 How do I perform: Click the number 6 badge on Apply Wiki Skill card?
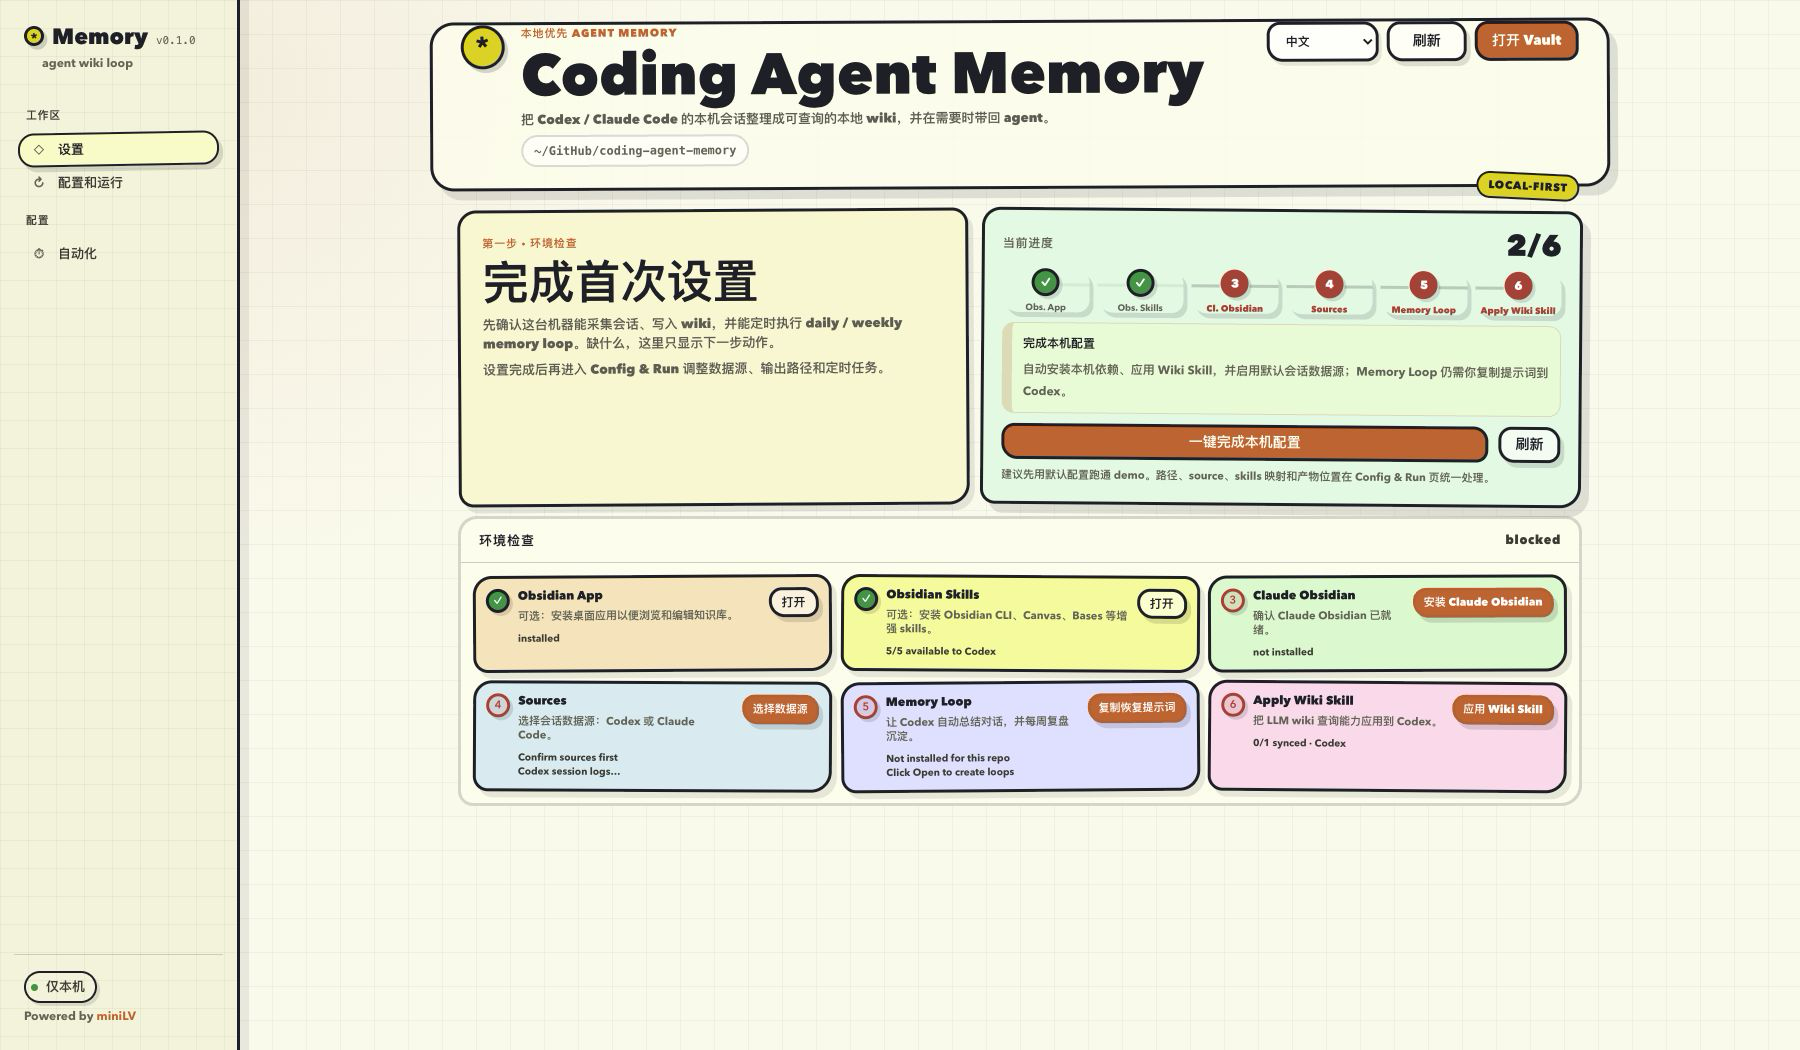[1233, 705]
